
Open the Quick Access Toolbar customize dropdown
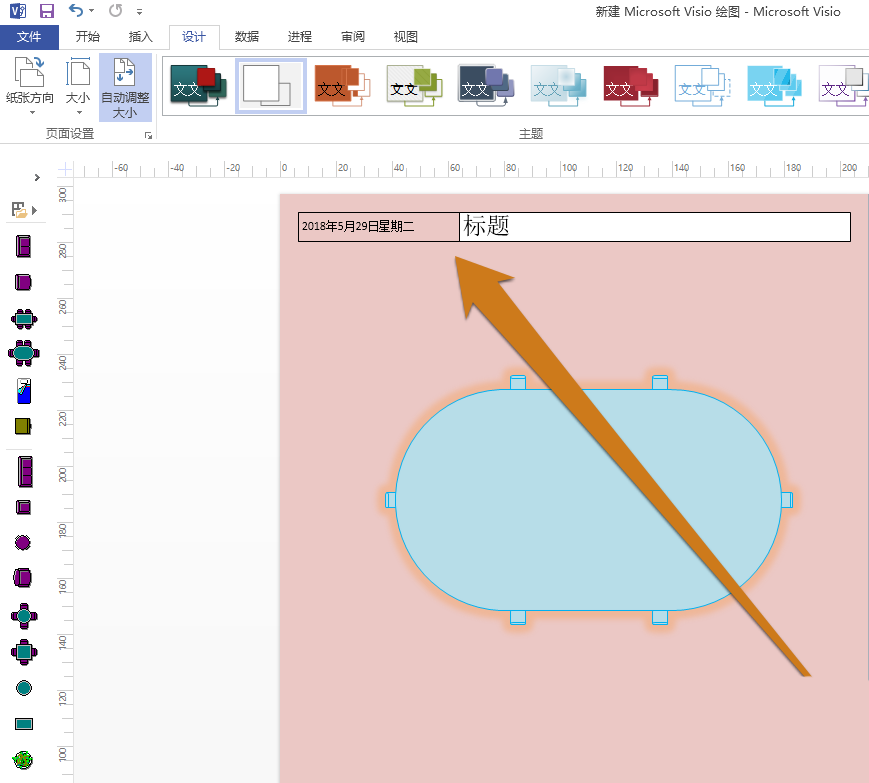pos(139,12)
